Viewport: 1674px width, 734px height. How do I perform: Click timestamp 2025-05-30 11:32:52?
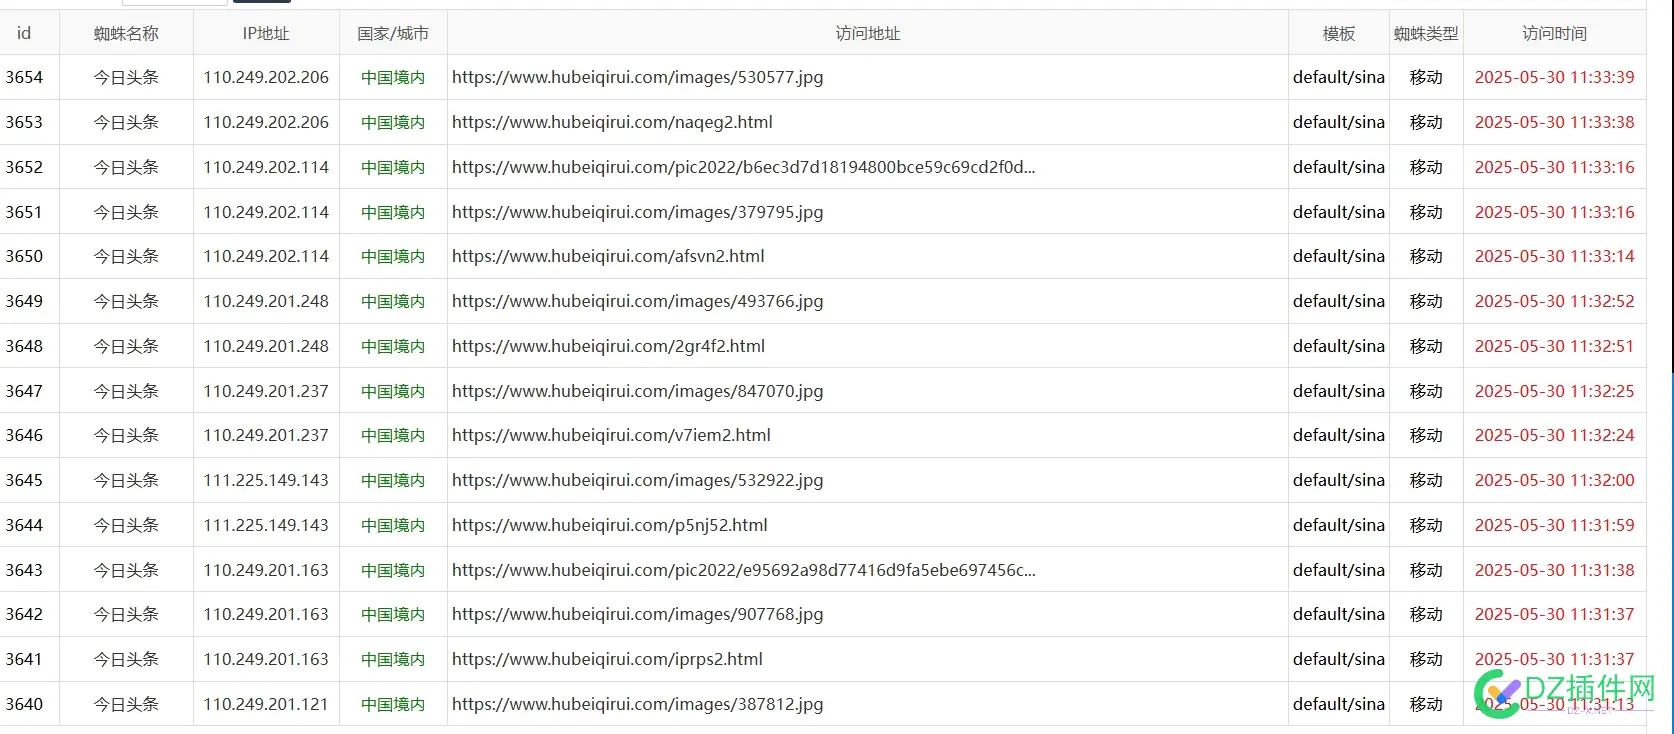click(x=1554, y=301)
